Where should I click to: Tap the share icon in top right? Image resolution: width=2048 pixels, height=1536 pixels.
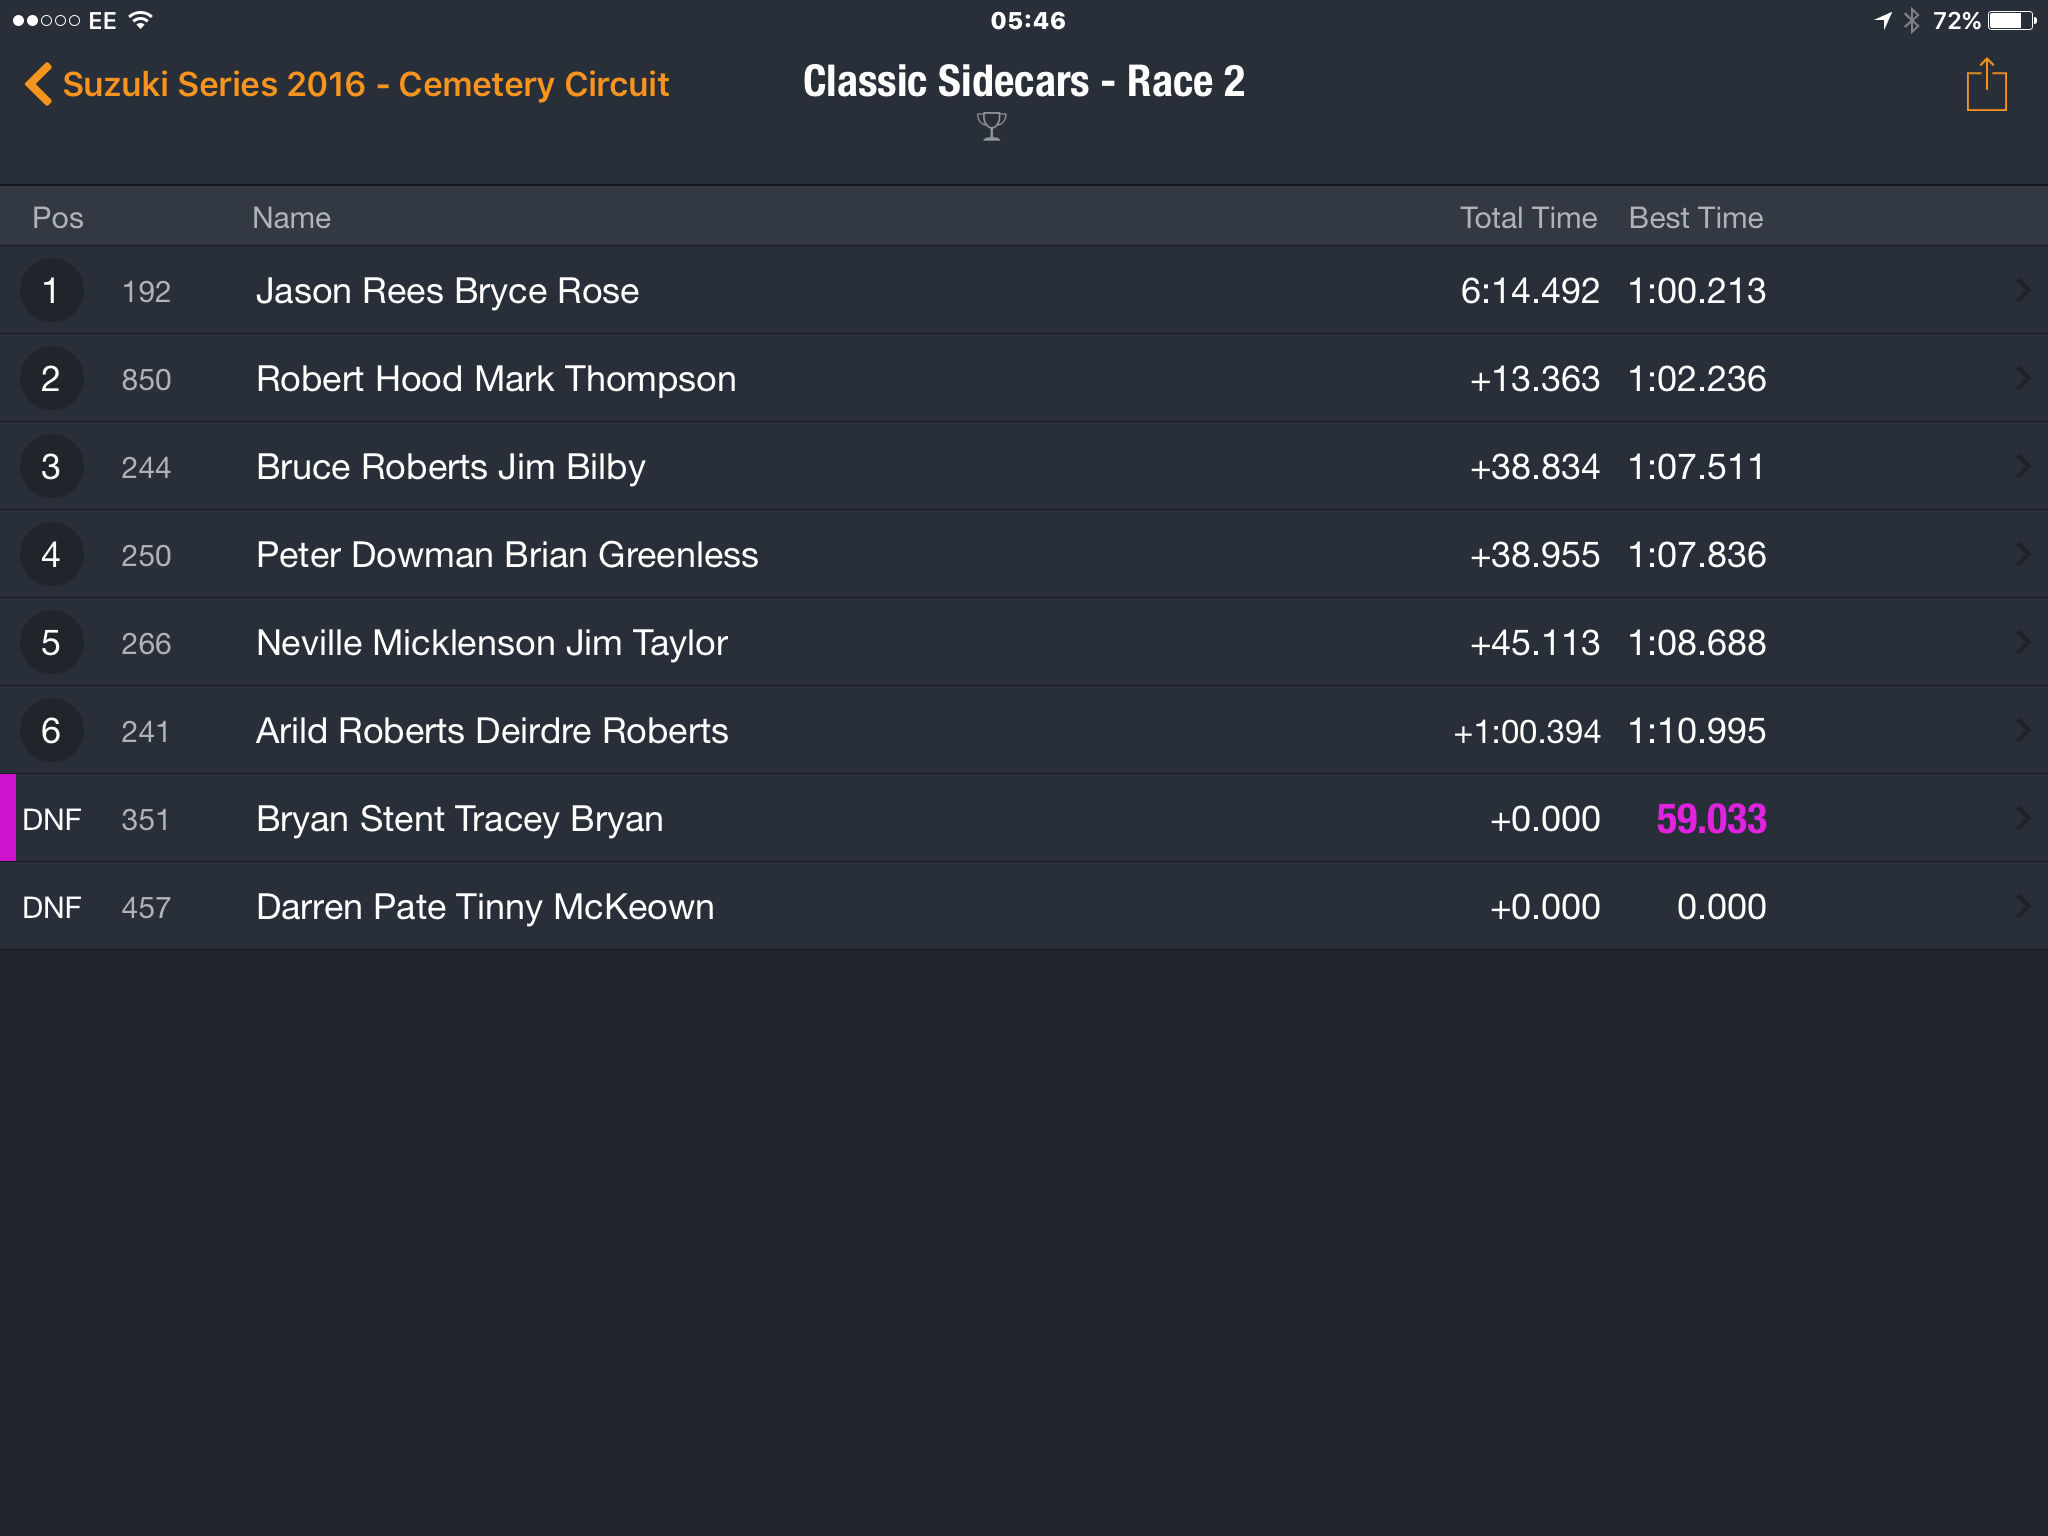1986,85
